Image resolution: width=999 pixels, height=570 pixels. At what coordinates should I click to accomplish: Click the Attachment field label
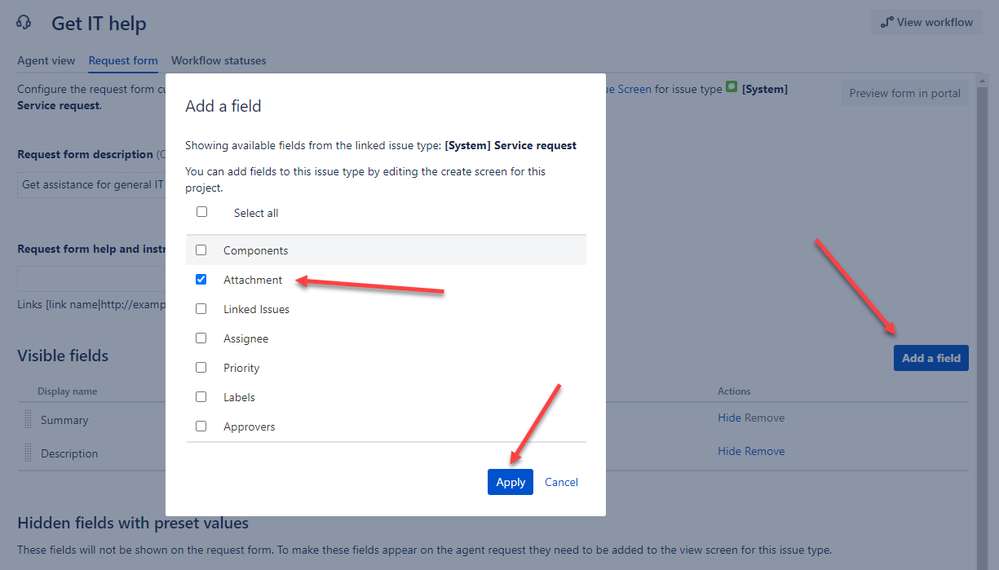252,280
